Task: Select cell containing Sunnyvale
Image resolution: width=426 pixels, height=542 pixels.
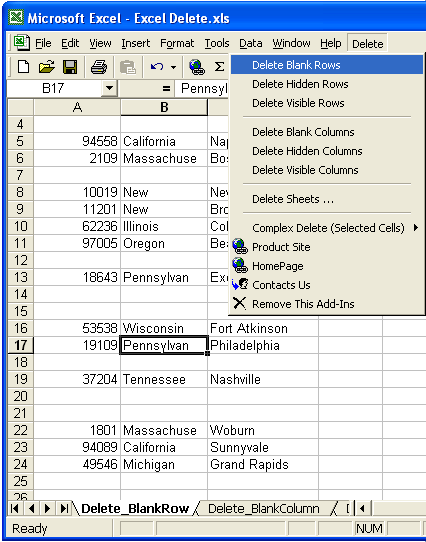Action: click(x=263, y=447)
